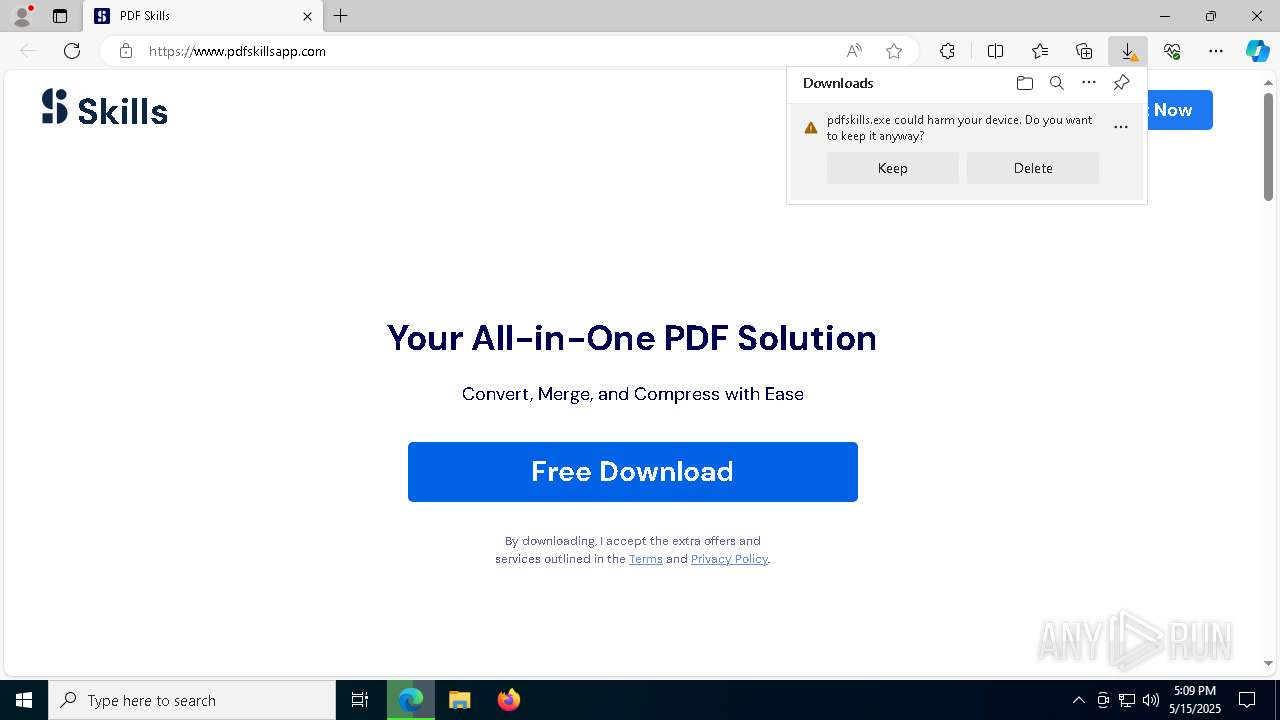Add page to favorites star icon
Viewport: 1280px width, 720px height.
[894, 51]
